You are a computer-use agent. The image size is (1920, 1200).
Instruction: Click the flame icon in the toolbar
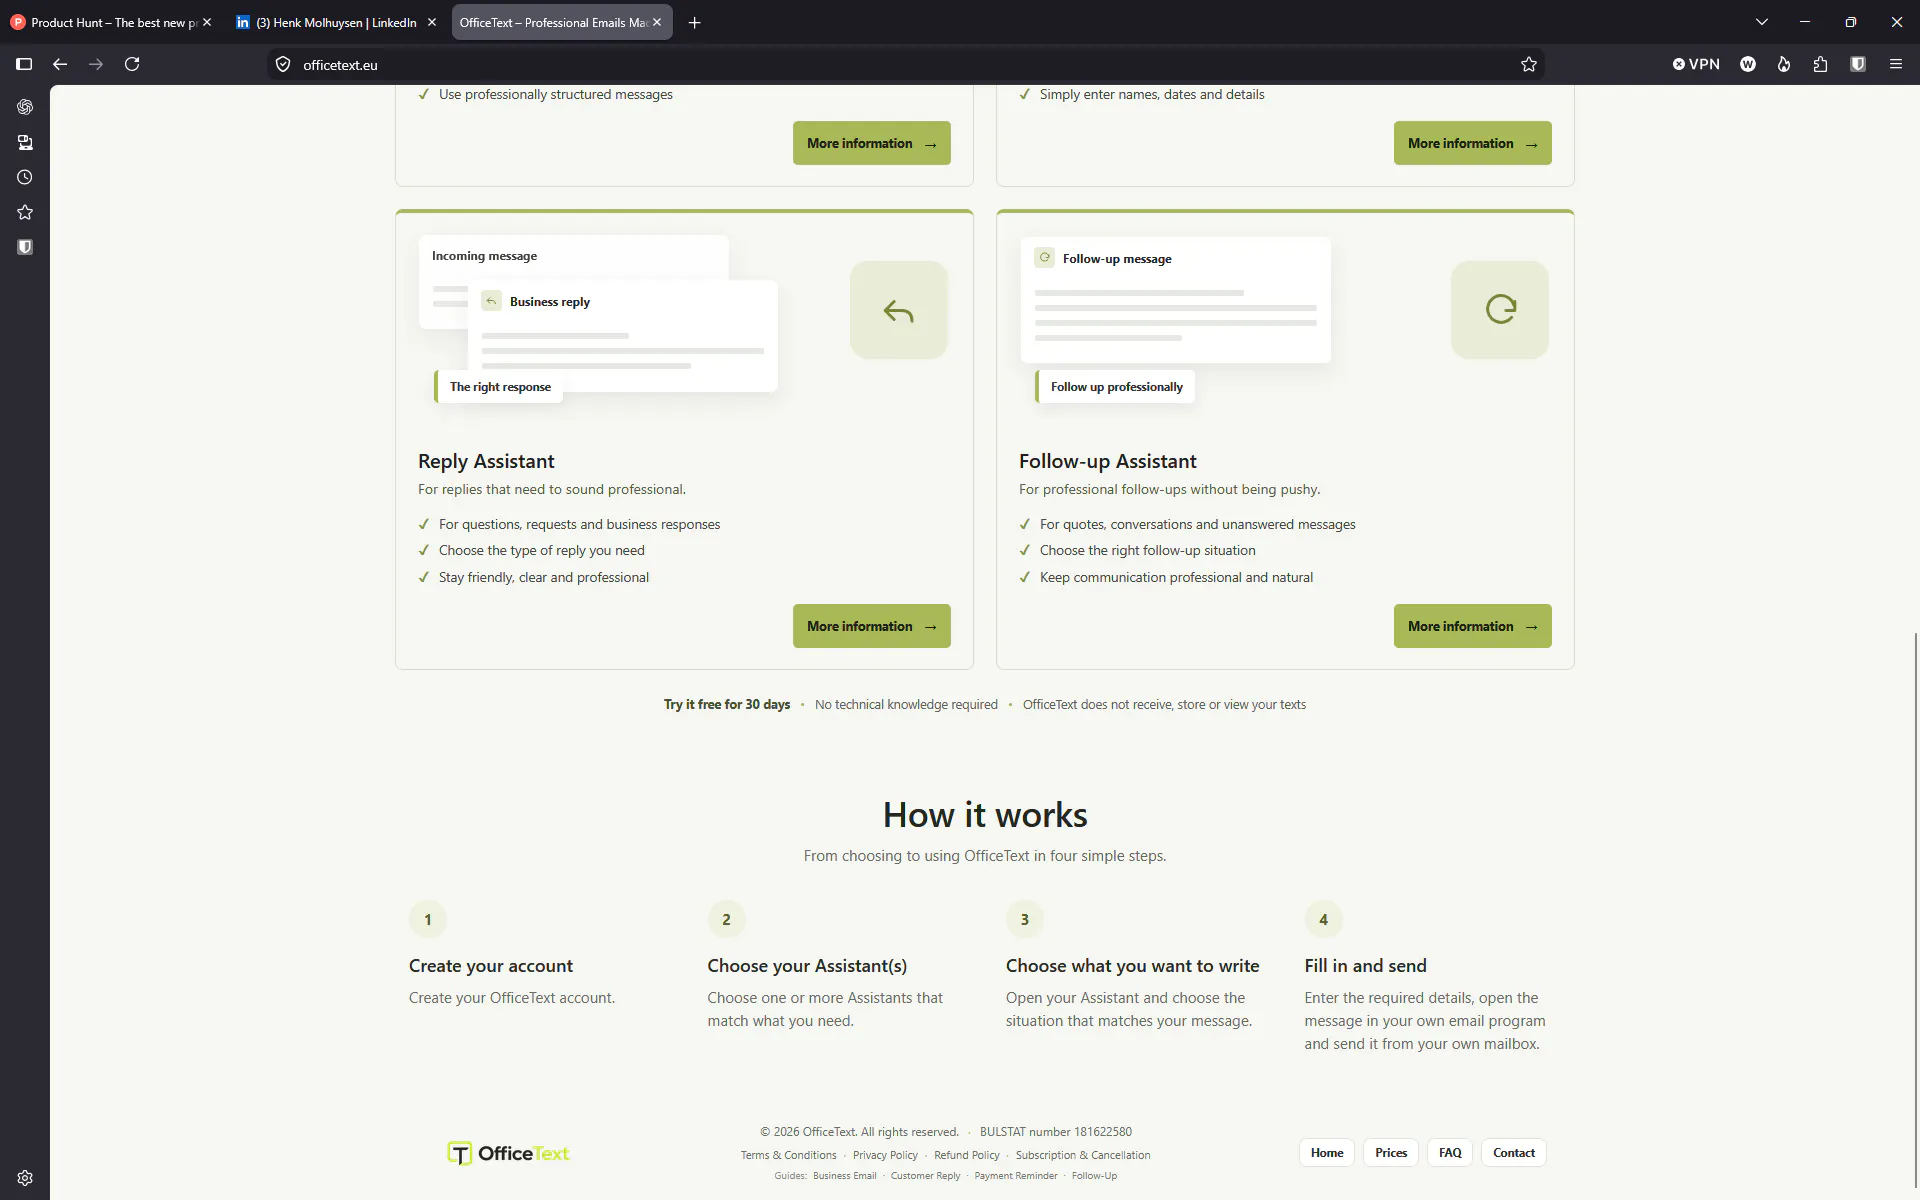(1784, 64)
